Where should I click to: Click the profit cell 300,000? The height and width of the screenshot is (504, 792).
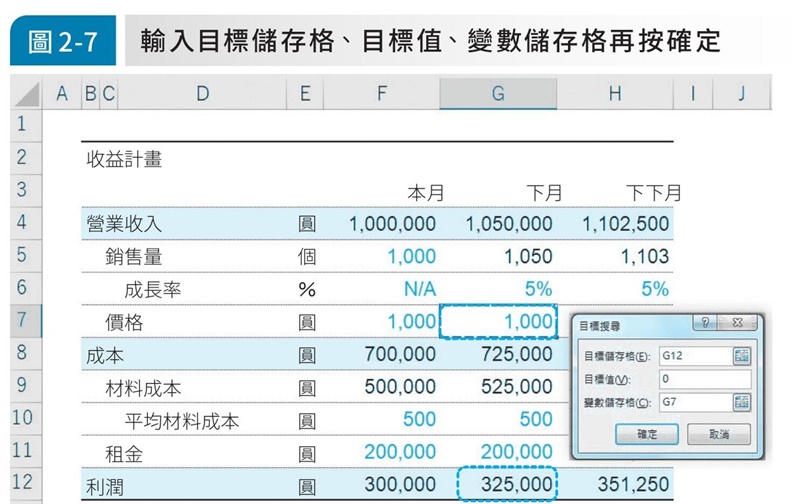coord(400,484)
